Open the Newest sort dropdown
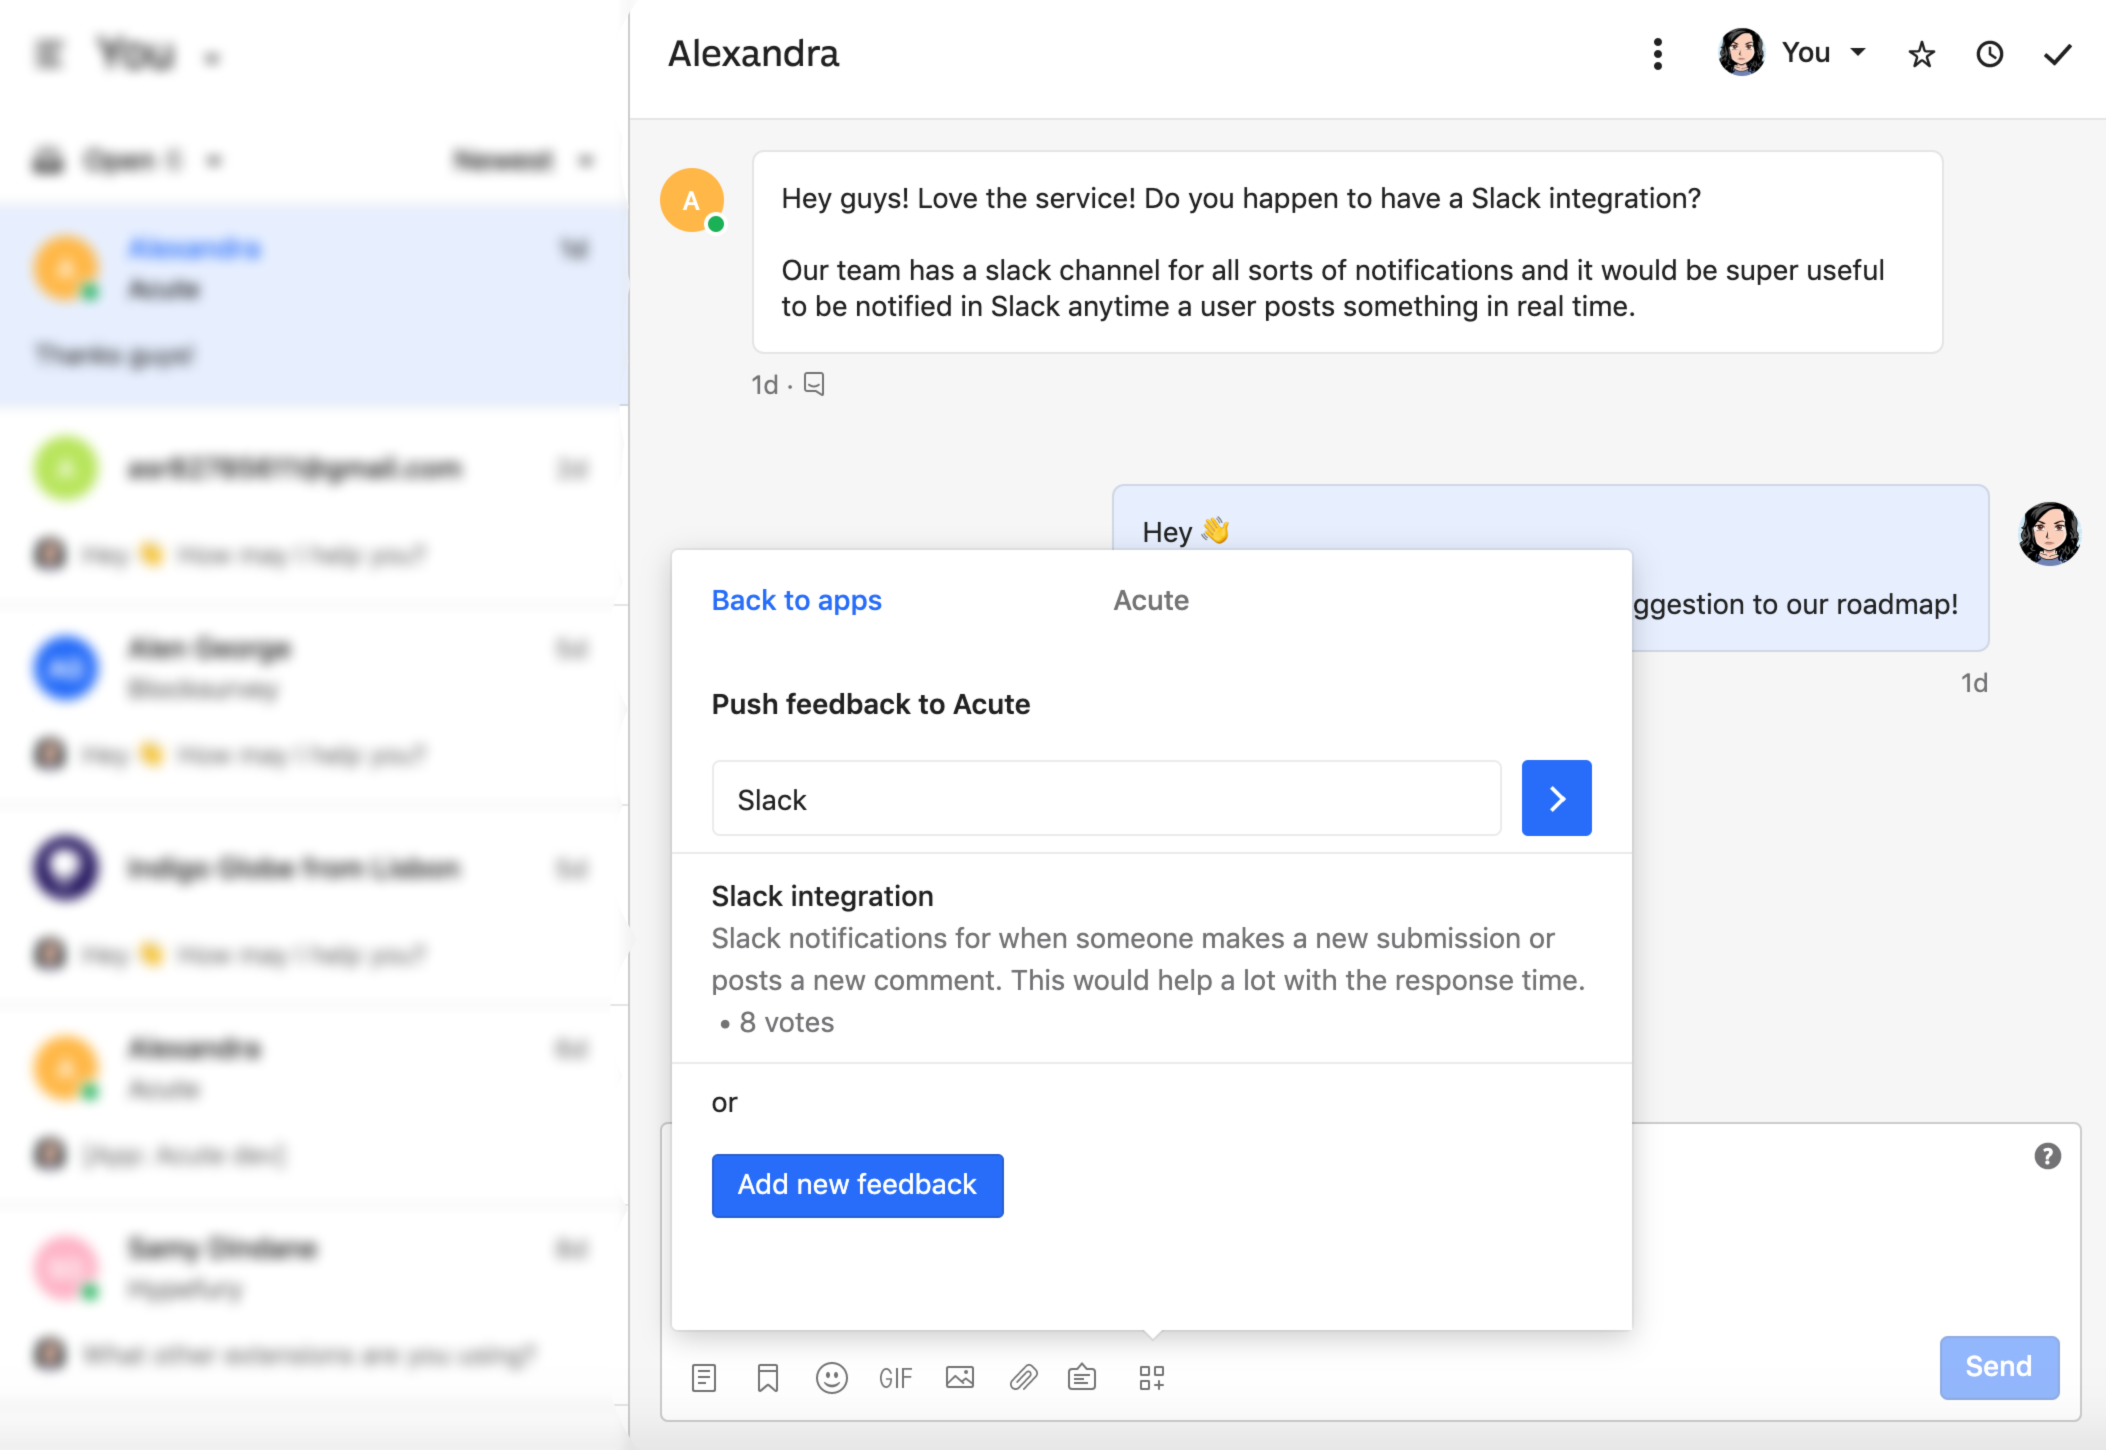The height and width of the screenshot is (1450, 2106). [523, 160]
